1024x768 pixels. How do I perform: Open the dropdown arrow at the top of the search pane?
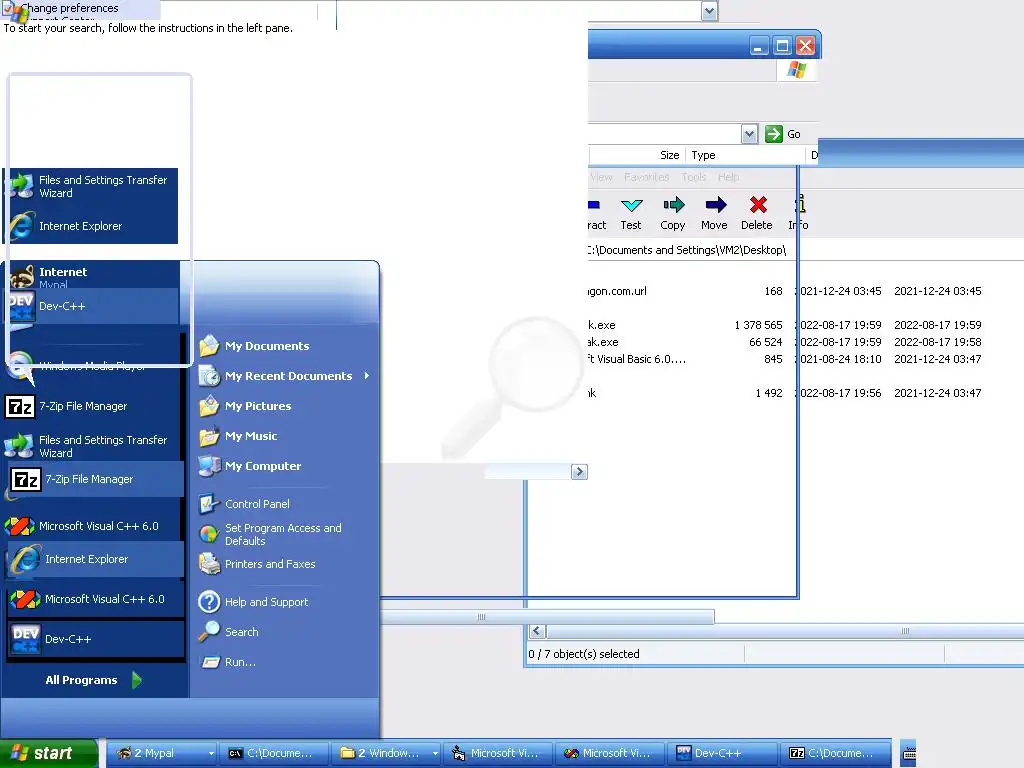709,10
